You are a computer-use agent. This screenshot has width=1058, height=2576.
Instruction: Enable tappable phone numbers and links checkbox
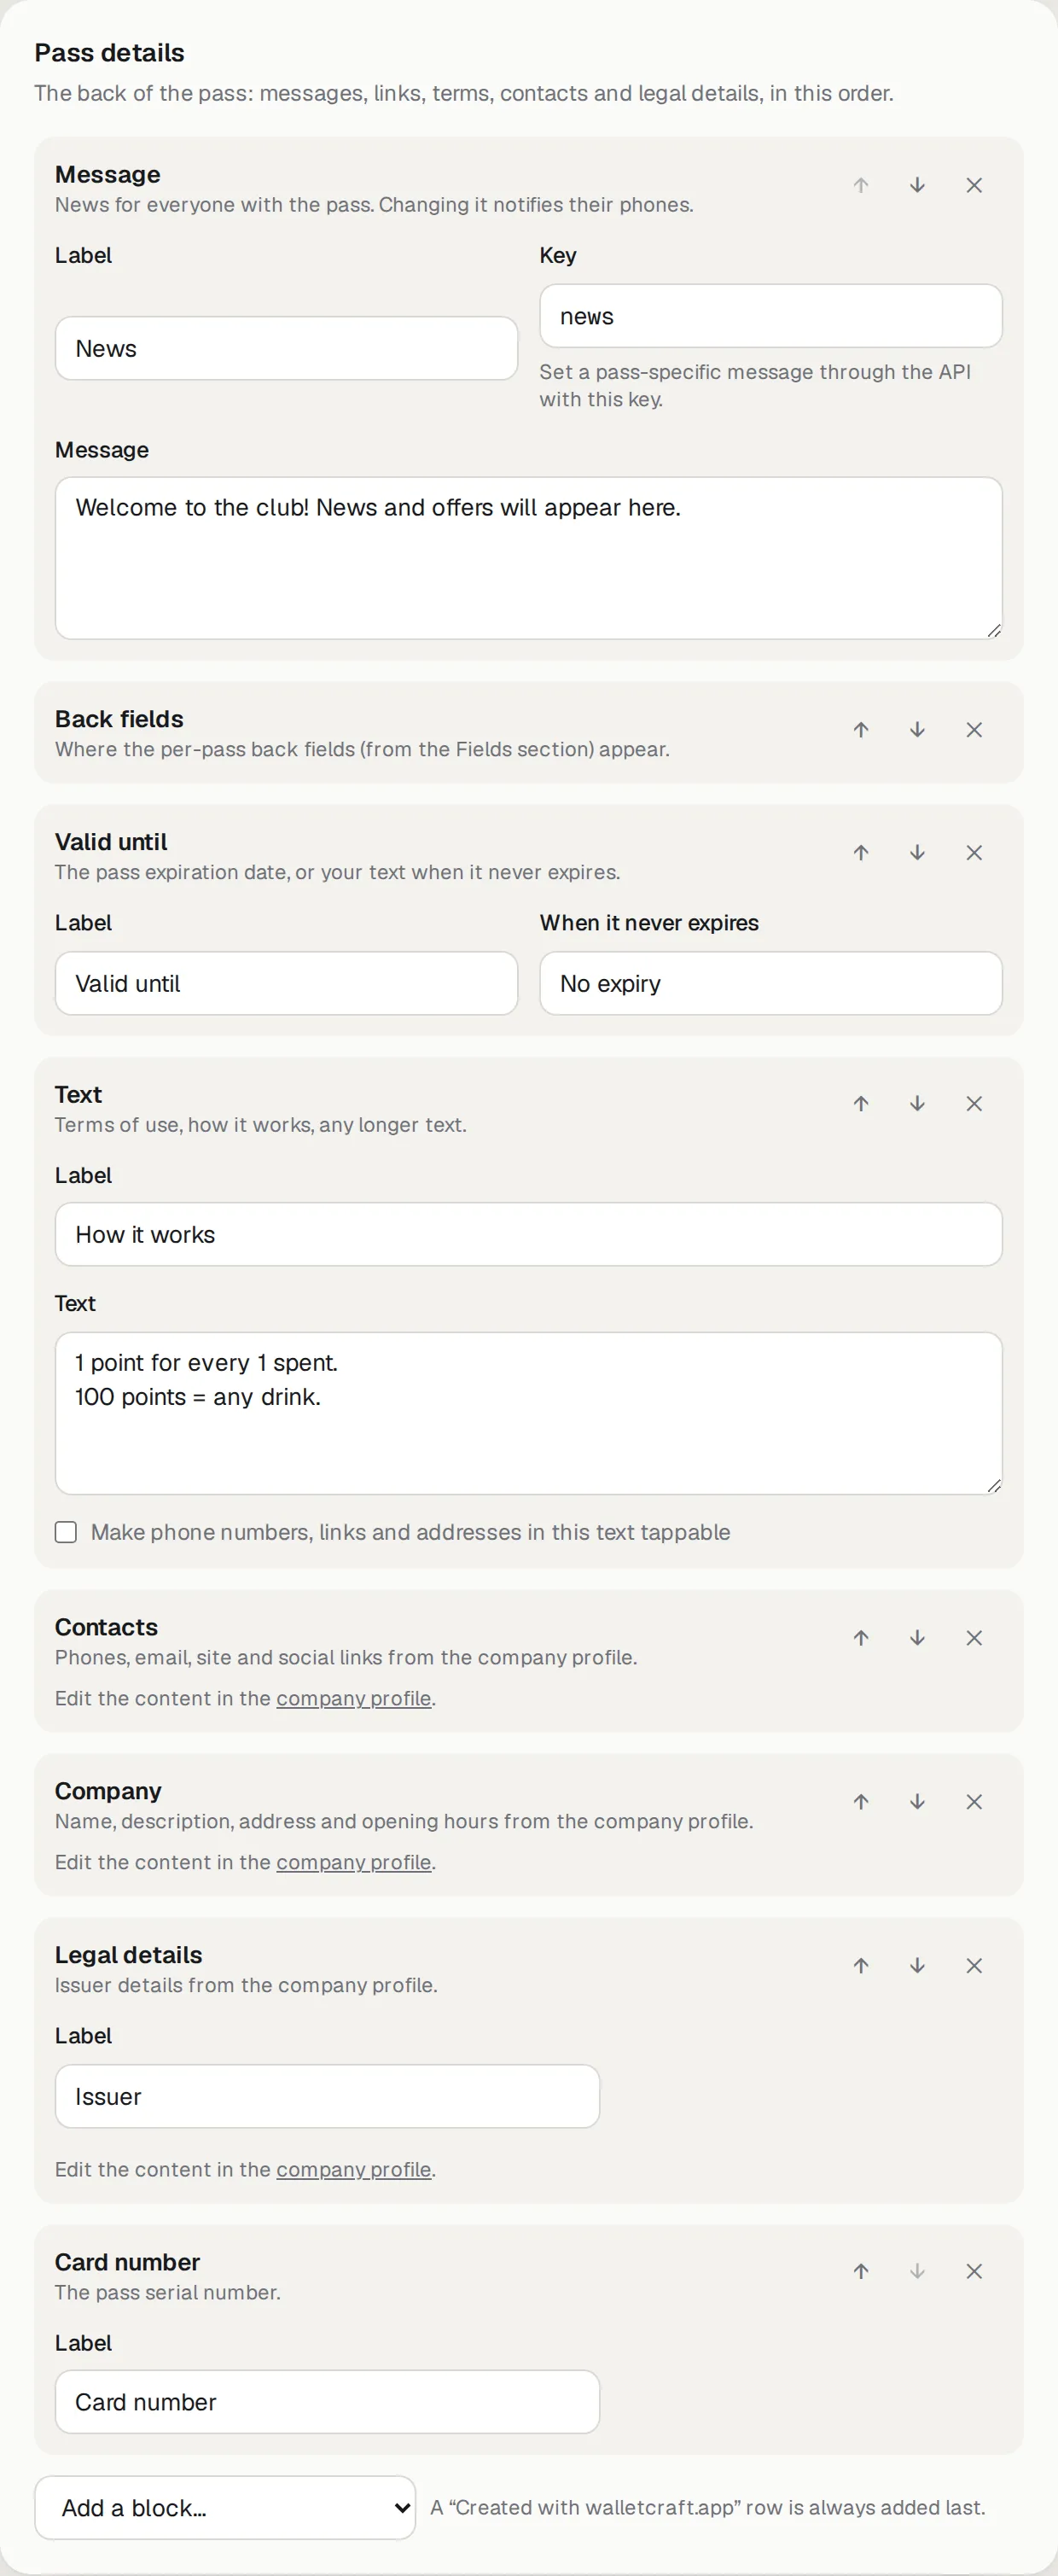[x=66, y=1532]
